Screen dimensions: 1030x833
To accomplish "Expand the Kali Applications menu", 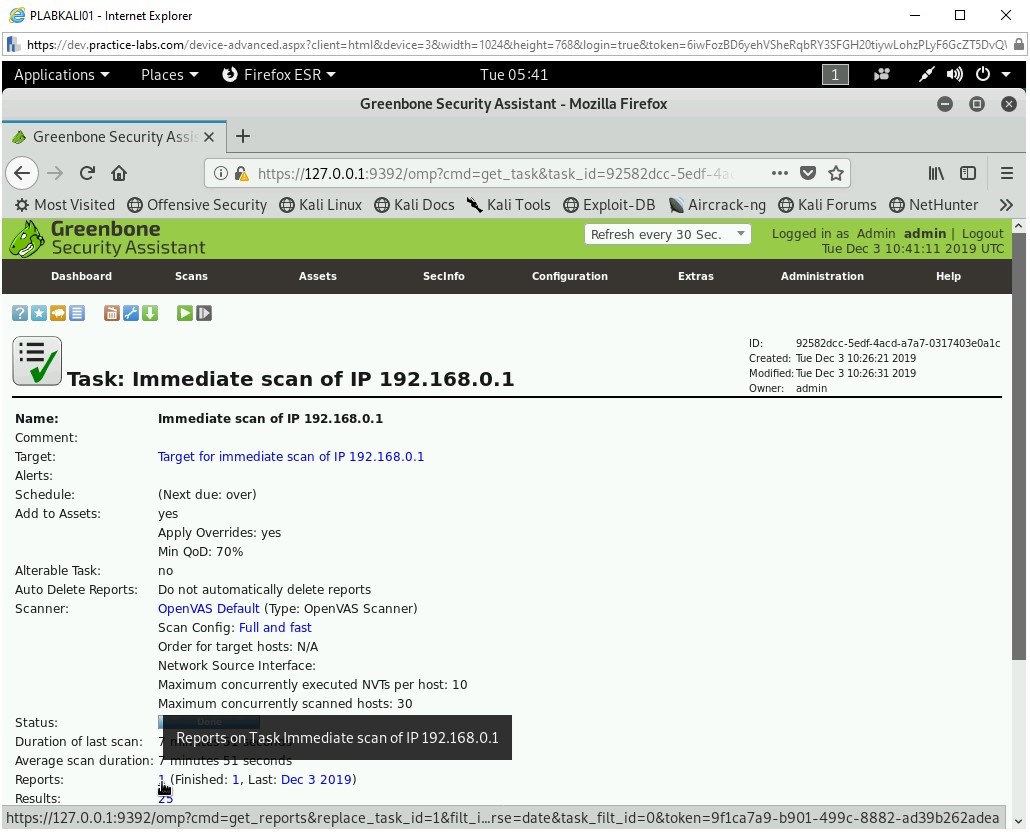I will (x=61, y=75).
